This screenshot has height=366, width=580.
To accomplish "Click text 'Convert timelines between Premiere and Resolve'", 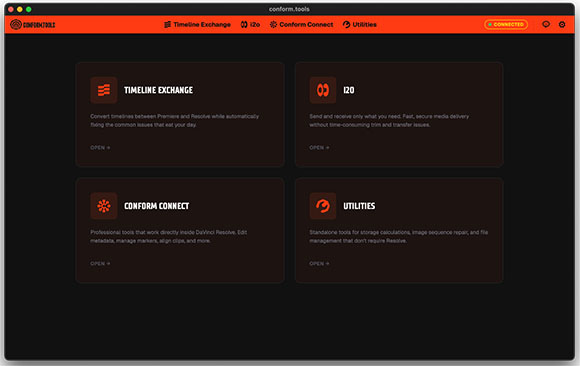I will [150, 116].
